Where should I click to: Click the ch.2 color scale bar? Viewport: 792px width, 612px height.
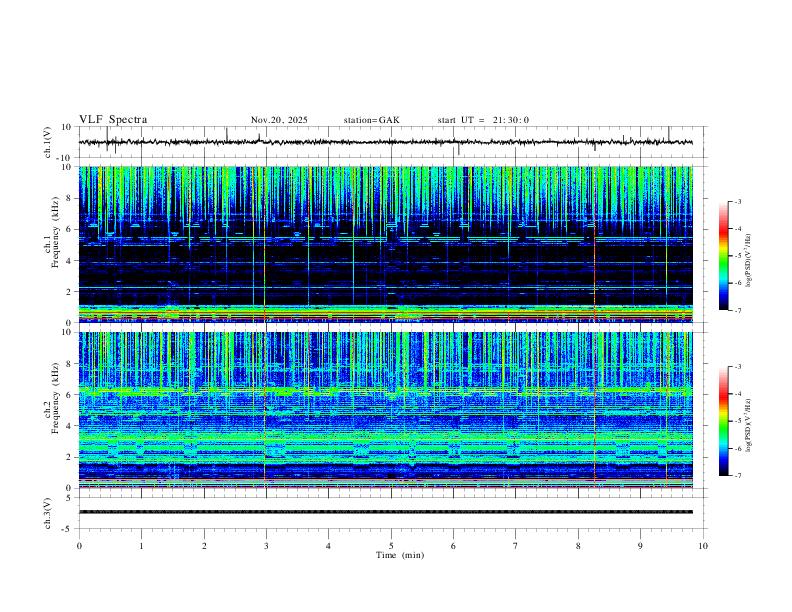coord(723,421)
